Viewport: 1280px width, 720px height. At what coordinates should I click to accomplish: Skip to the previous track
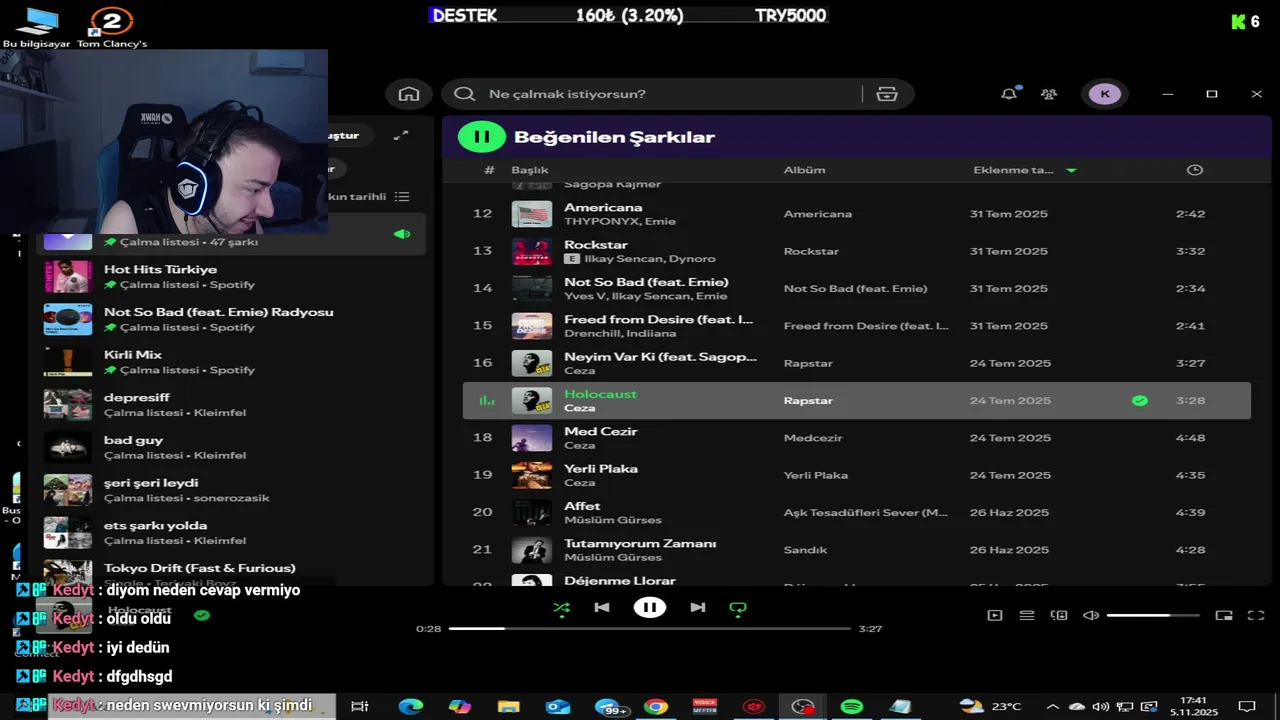602,607
